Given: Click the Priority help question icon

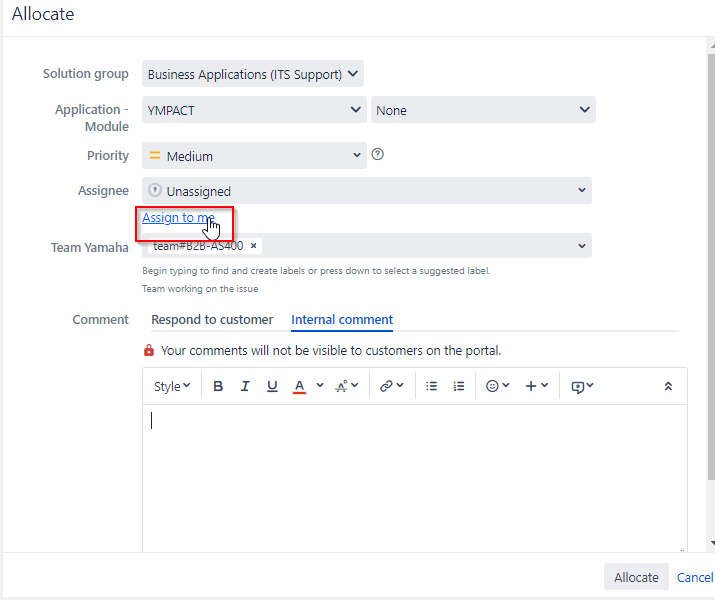Looking at the screenshot, I should coord(378,155).
